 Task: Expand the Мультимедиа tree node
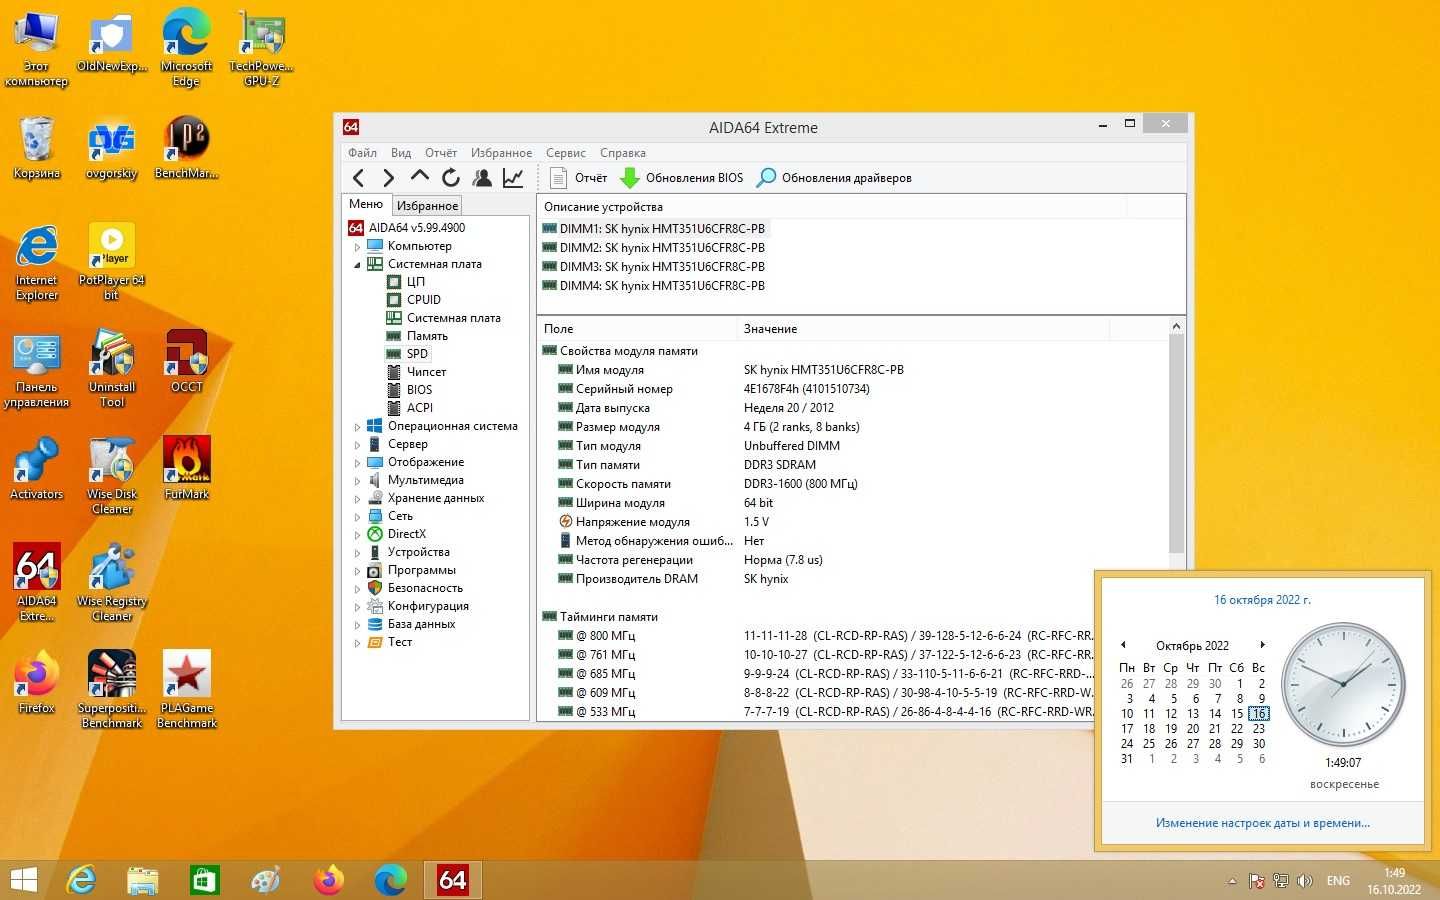click(357, 480)
